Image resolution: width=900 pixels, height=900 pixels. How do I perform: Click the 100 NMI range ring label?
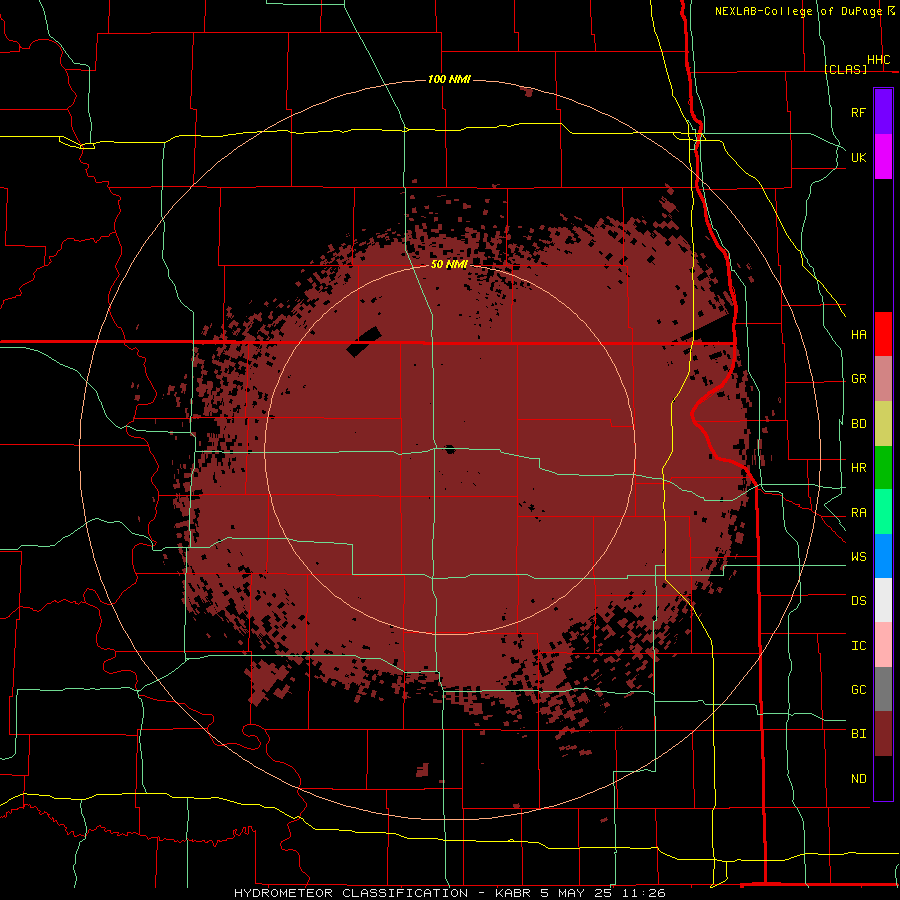tap(449, 79)
